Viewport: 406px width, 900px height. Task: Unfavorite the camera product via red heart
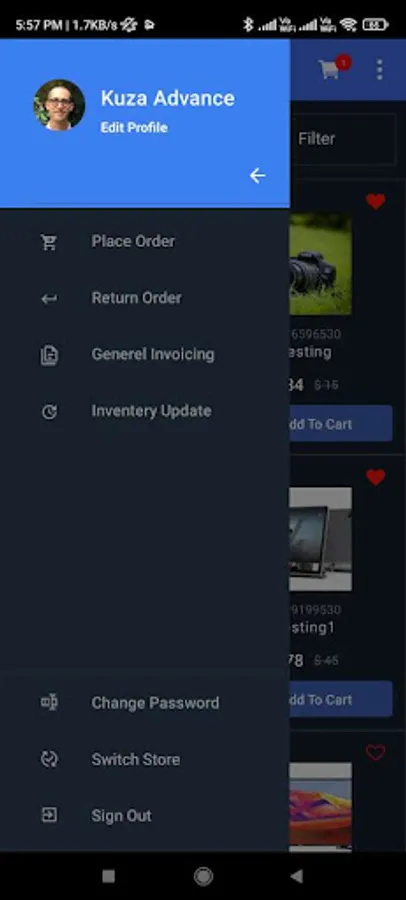376,201
